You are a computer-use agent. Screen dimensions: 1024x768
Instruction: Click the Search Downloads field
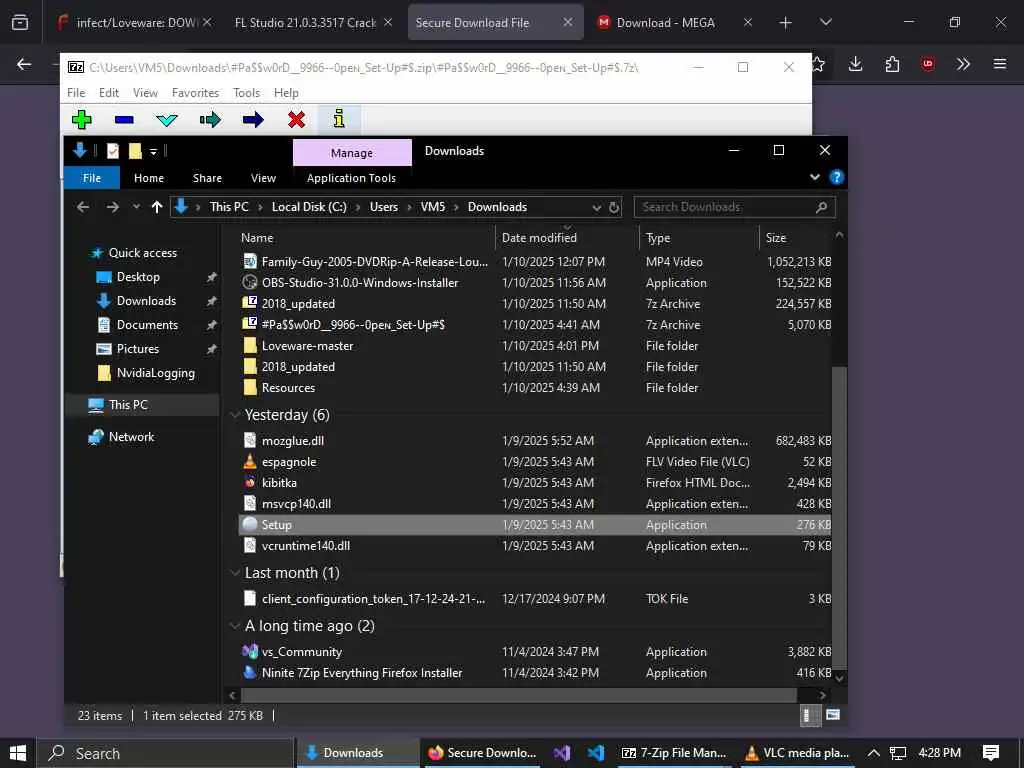click(734, 207)
